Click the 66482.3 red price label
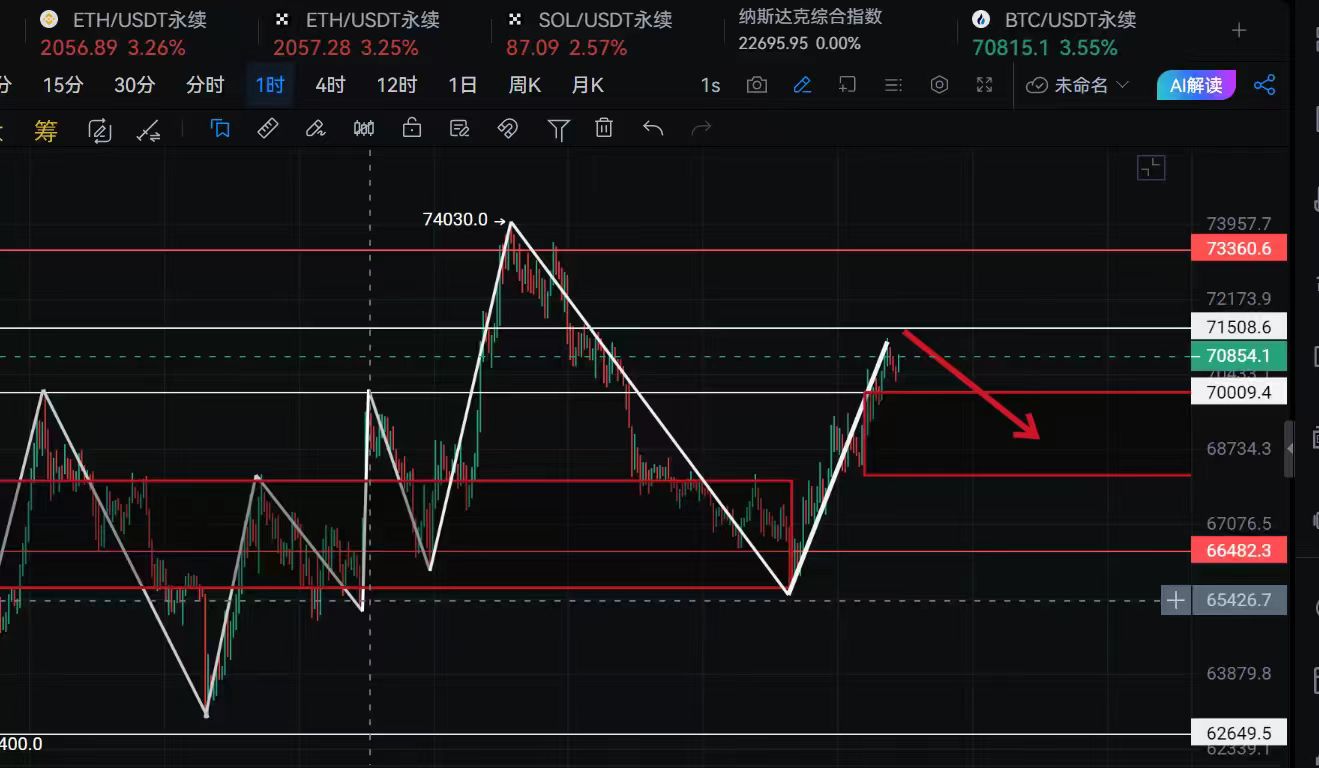Viewport: 1319px width, 768px height. point(1239,549)
